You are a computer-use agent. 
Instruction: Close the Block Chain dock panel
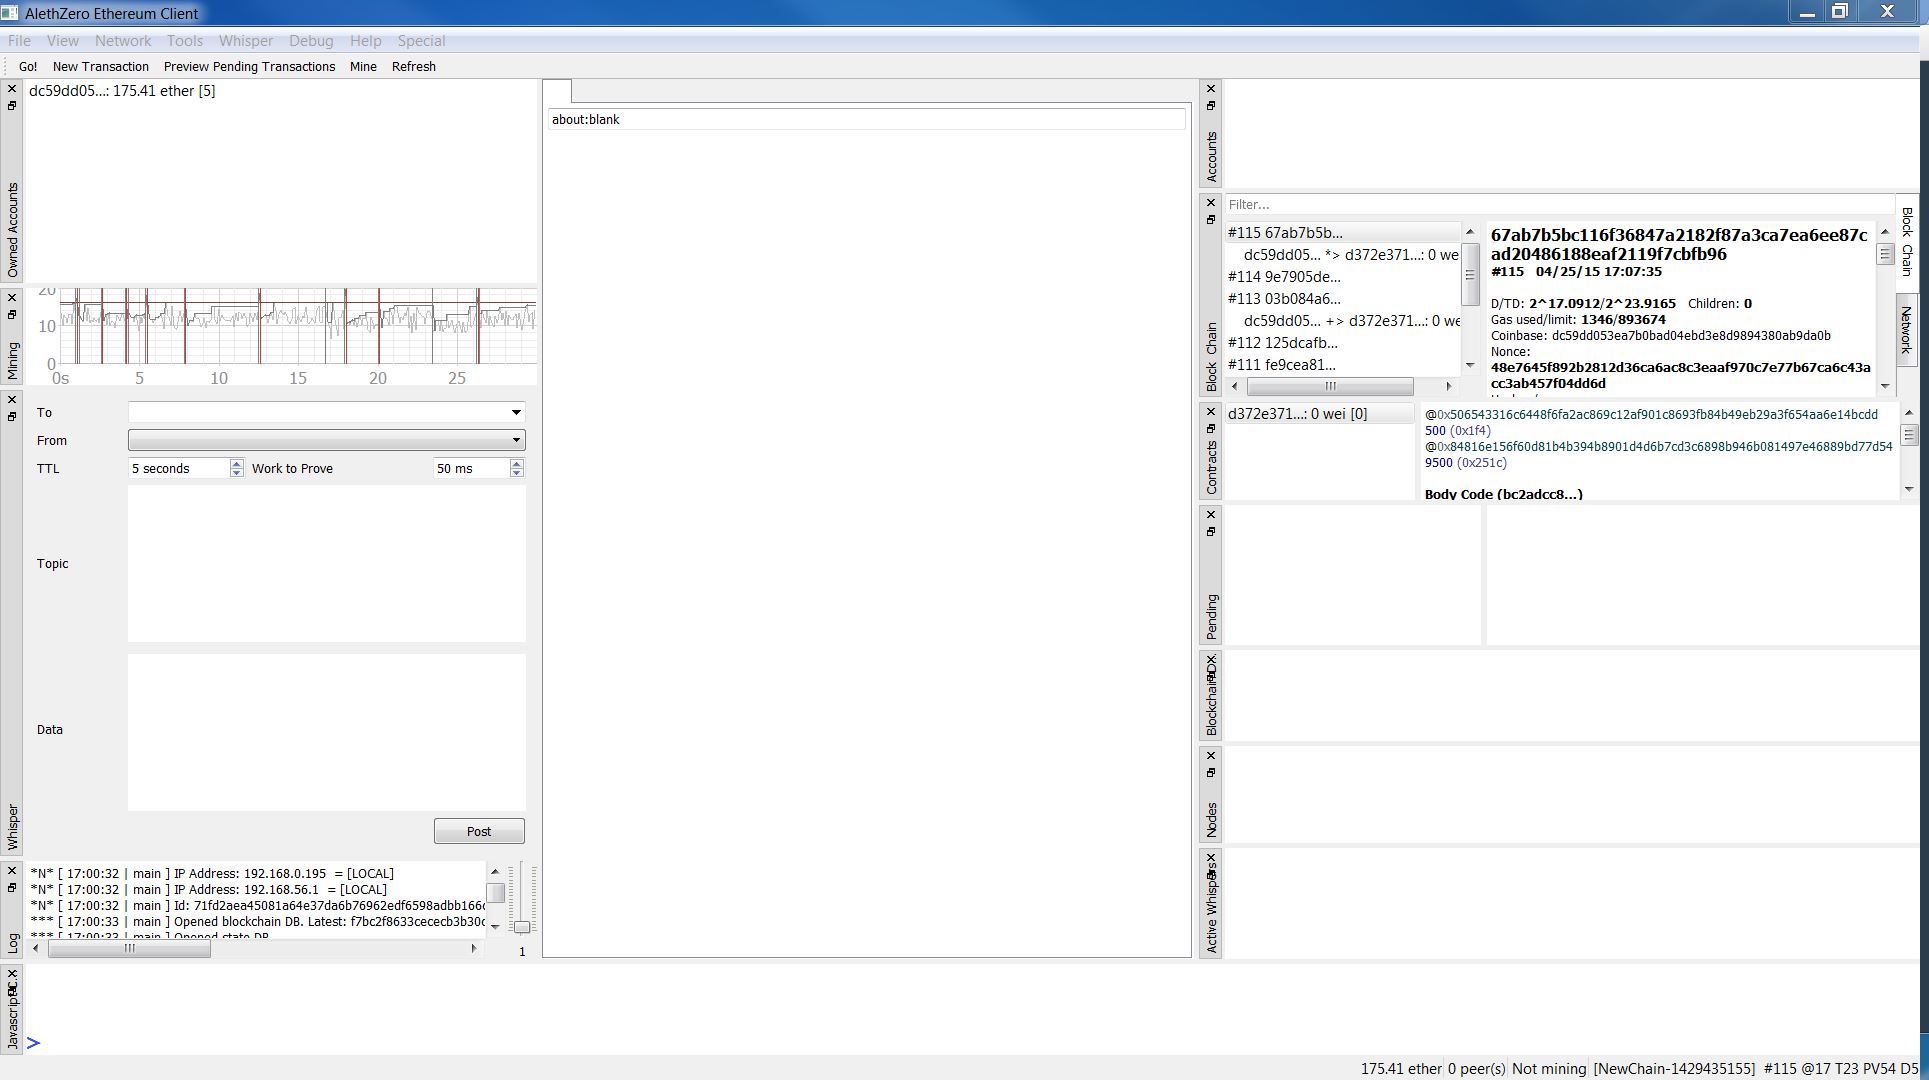tap(1211, 203)
